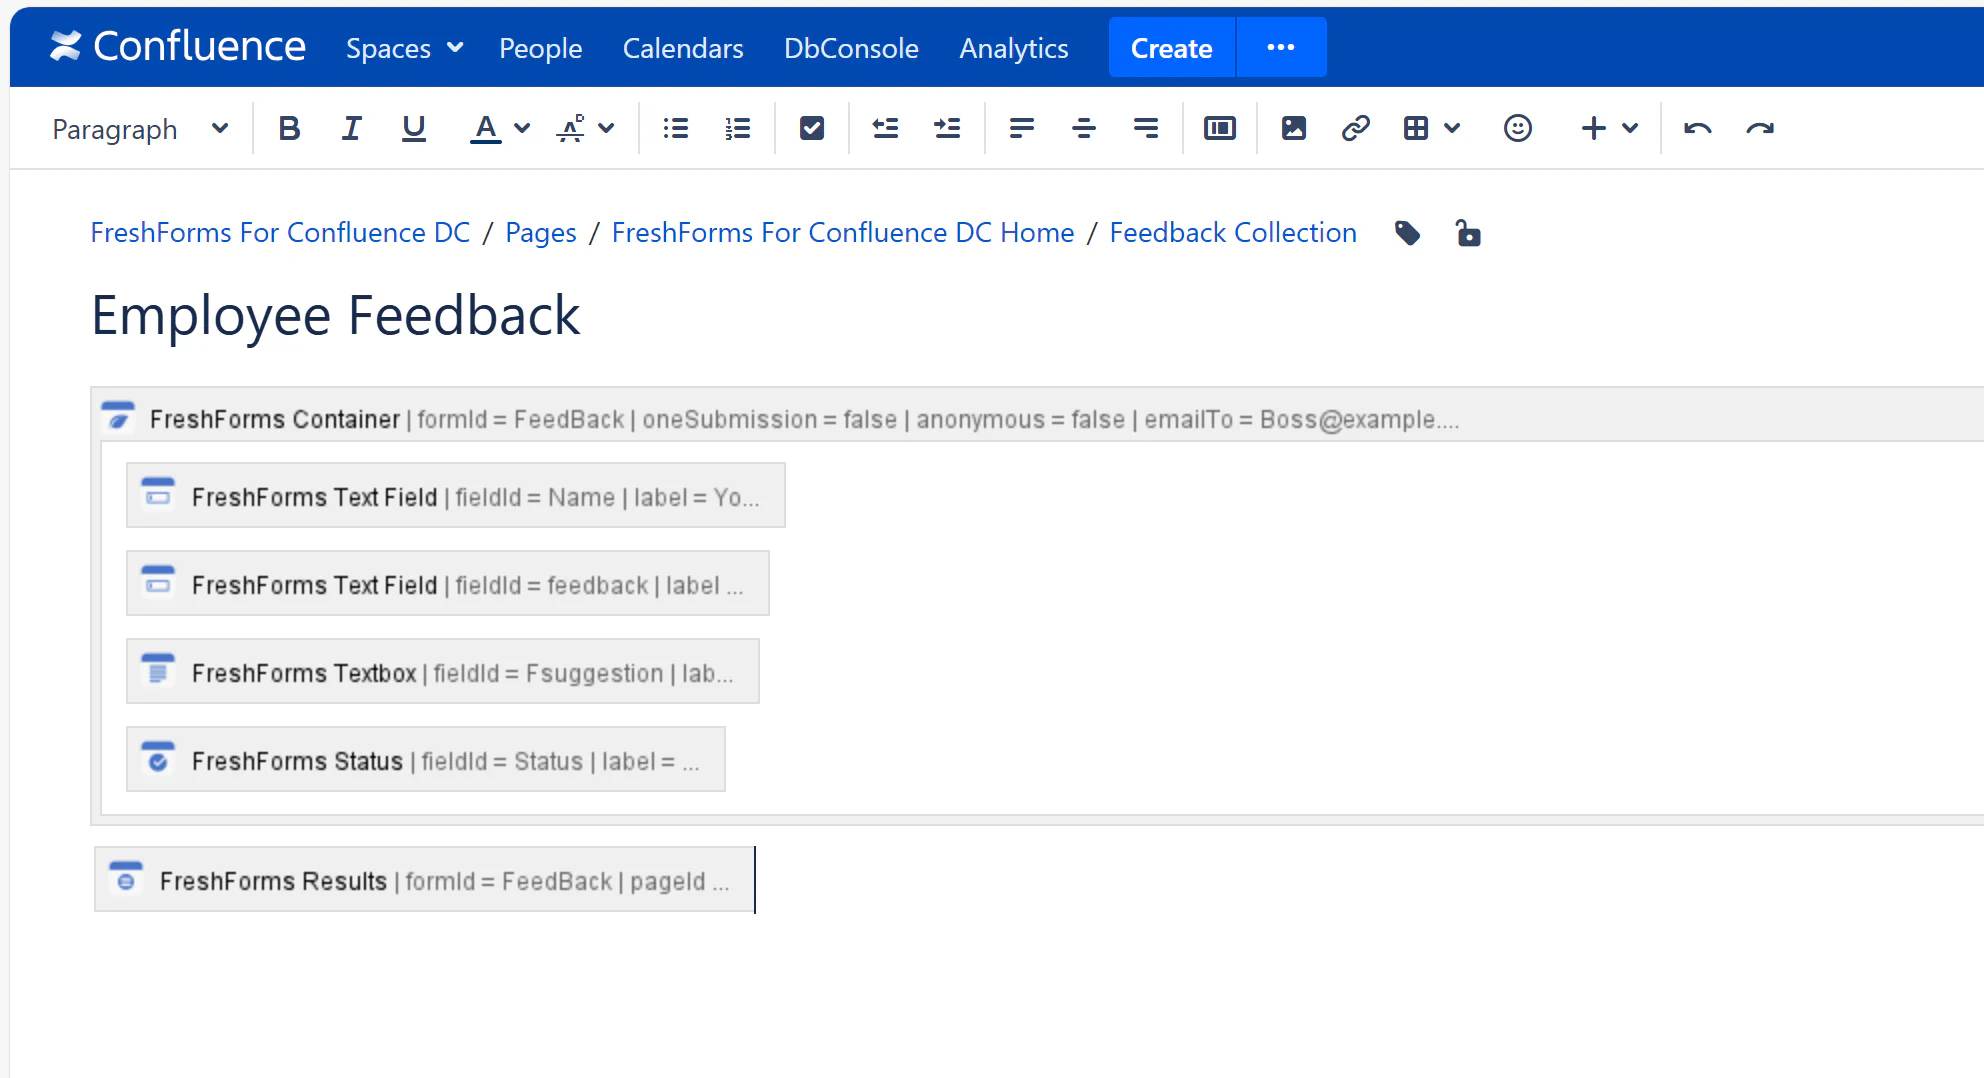
Task: Go to the Analytics menu item
Action: coord(1013,48)
